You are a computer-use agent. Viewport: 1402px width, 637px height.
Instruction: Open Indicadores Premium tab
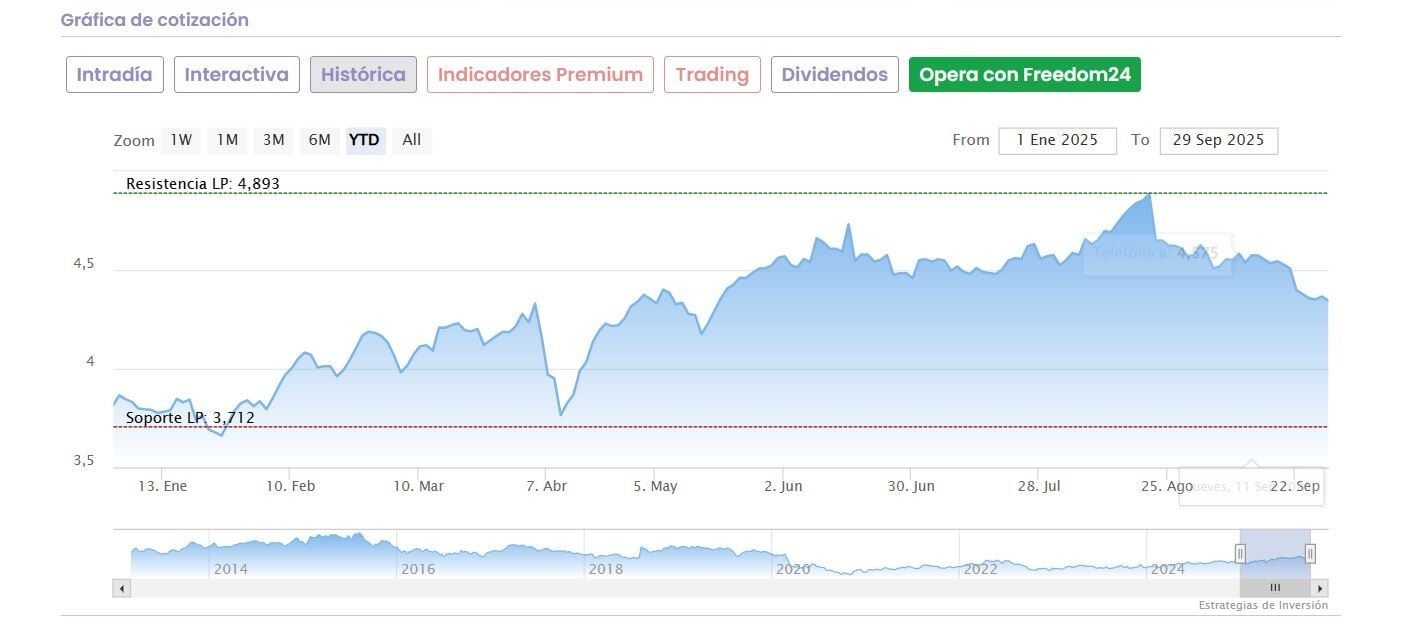click(540, 75)
